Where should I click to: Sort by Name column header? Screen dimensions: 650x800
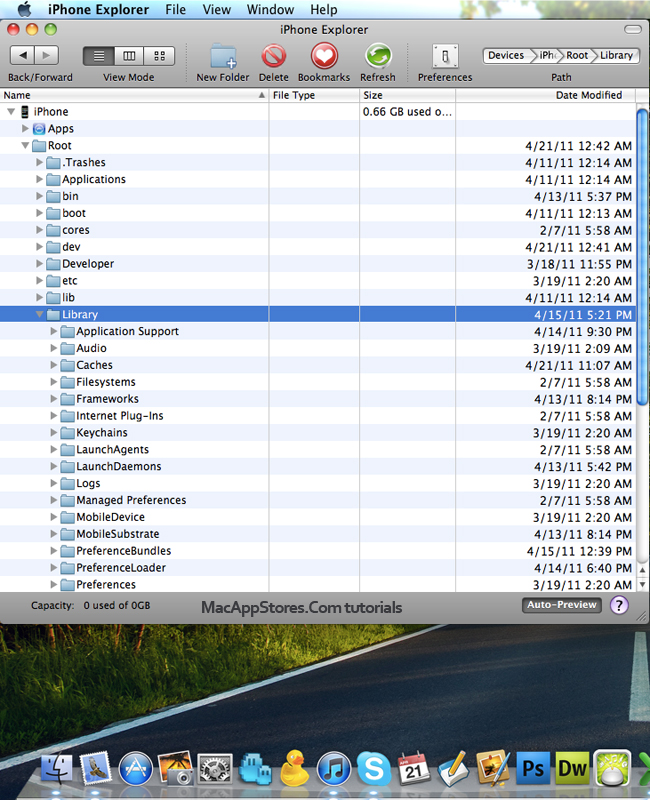[x=134, y=95]
